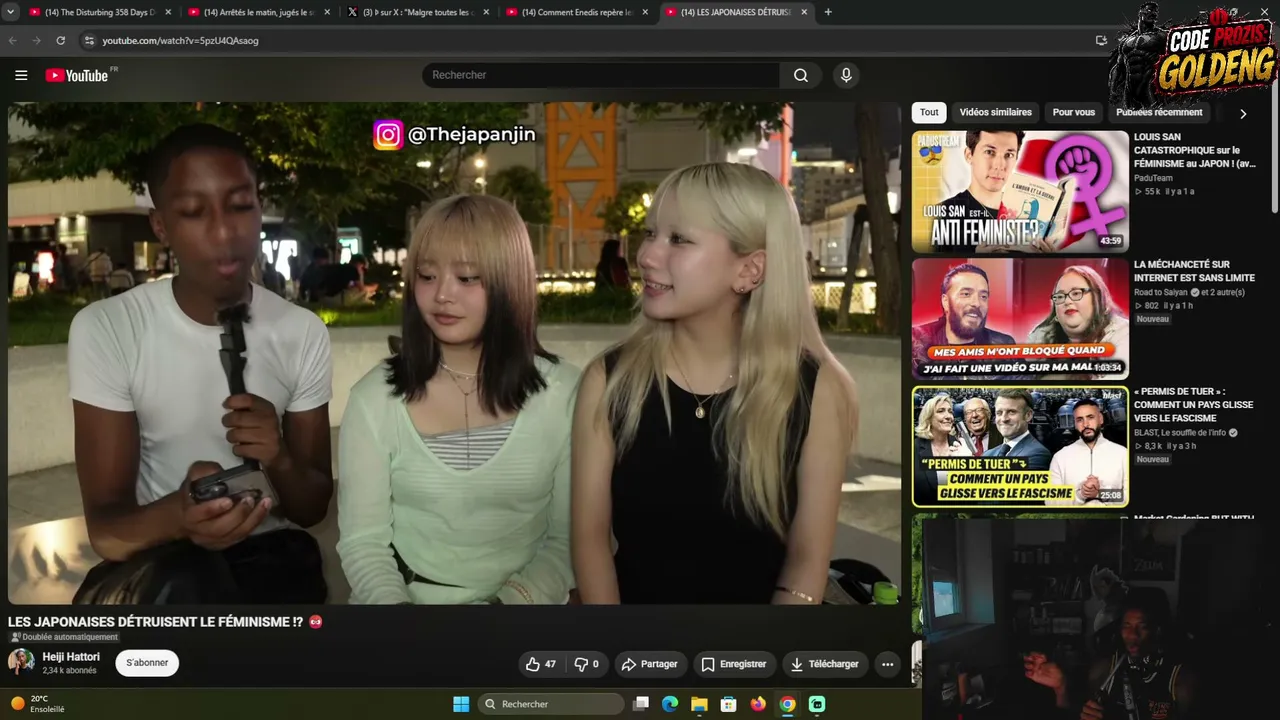Close the X 'Malgré toutes les' tab

click(486, 12)
